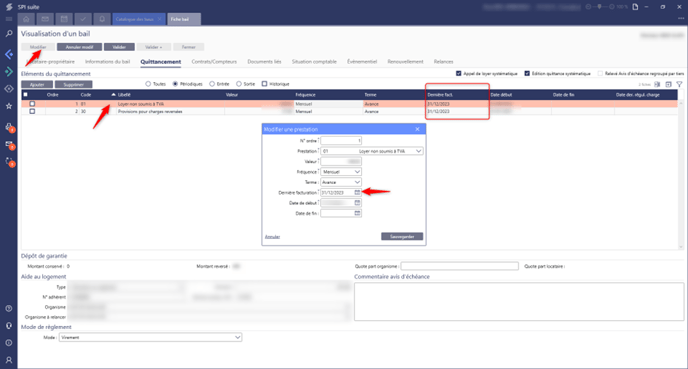Open the user profile icon at sidebar bottom

(9, 360)
